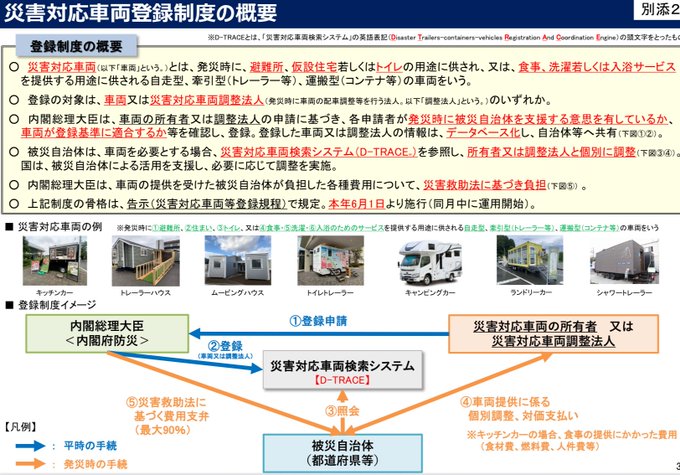Select the 災害対応車両検索システム【D-TRACE】 box
Image resolution: width=680 pixels, height=475 pixels.
(343, 370)
